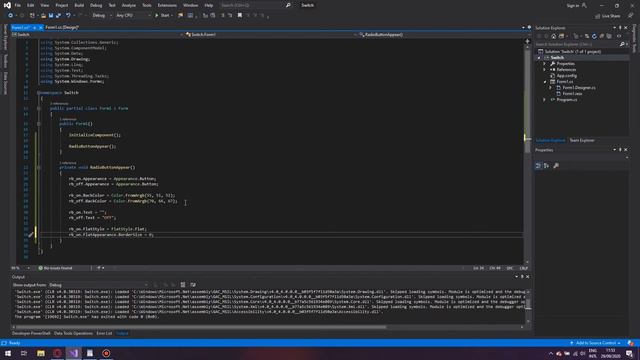Click the red recorder icon on taskbar
Image resolution: width=640 pixels, height=360 pixels.
click(106, 353)
